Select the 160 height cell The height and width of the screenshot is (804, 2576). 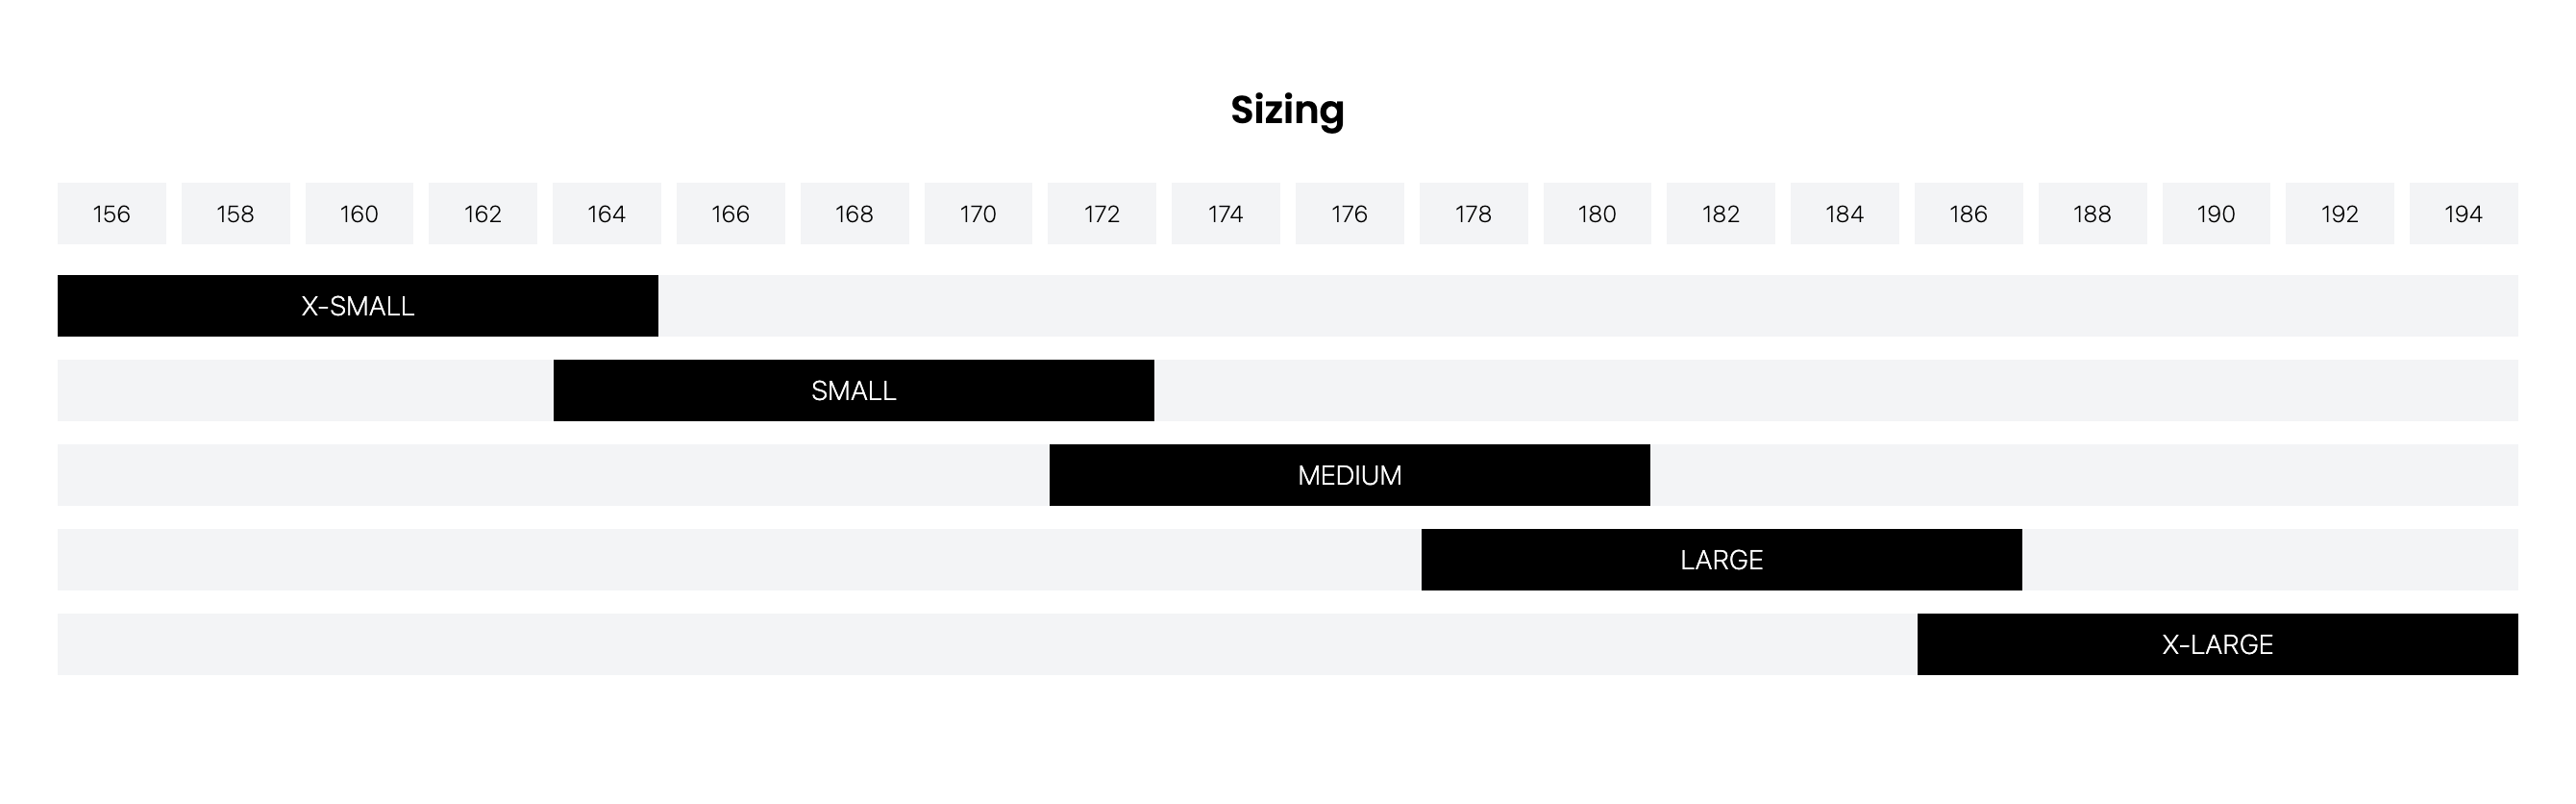click(359, 213)
